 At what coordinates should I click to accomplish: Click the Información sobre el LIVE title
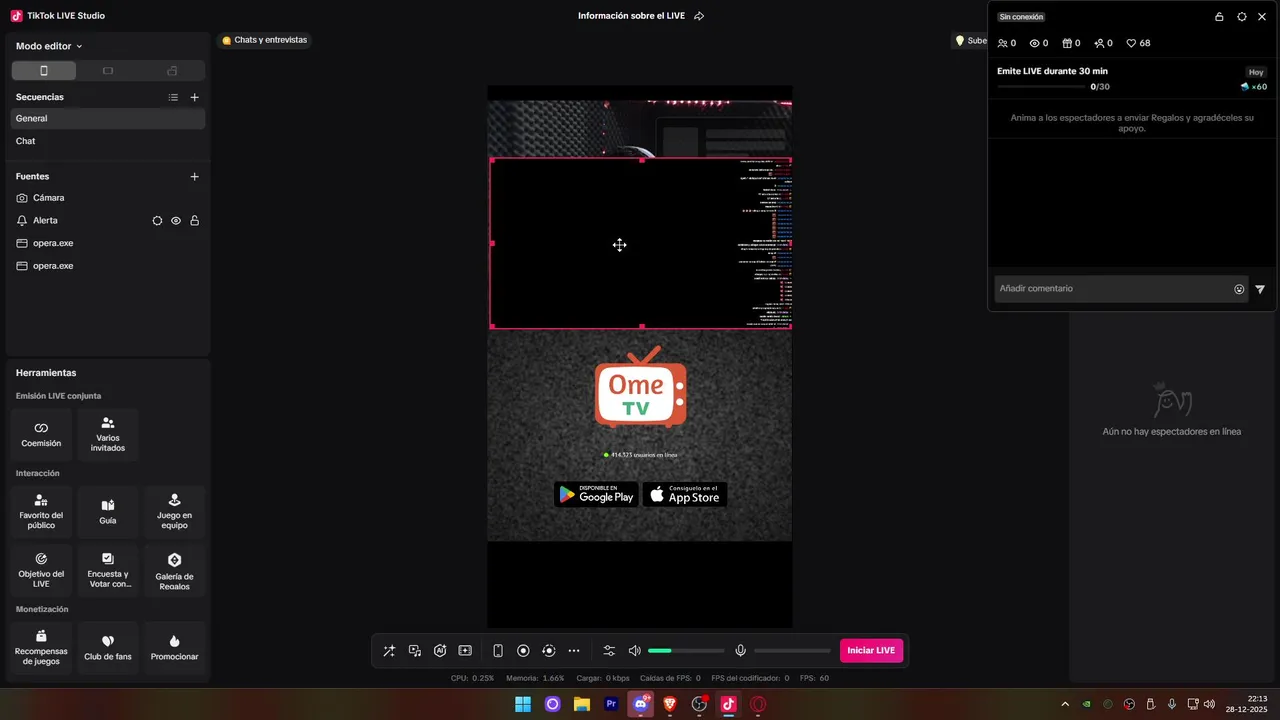631,16
